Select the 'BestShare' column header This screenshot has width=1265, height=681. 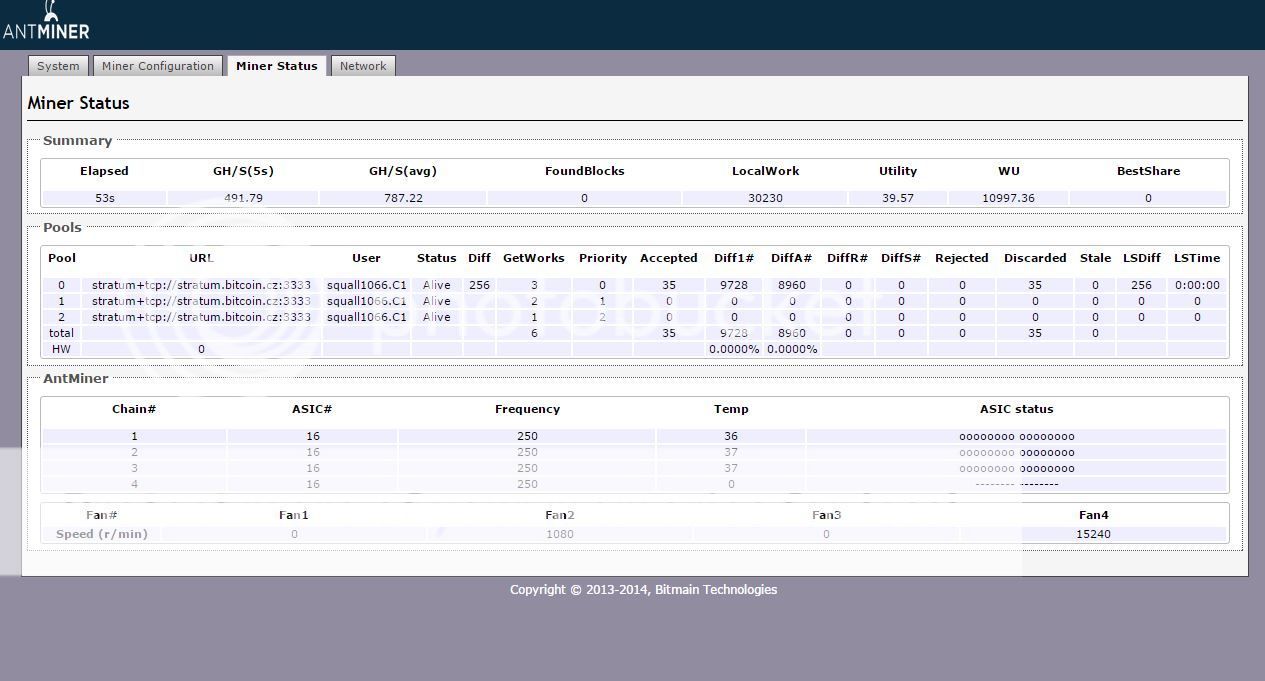[x=1148, y=171]
